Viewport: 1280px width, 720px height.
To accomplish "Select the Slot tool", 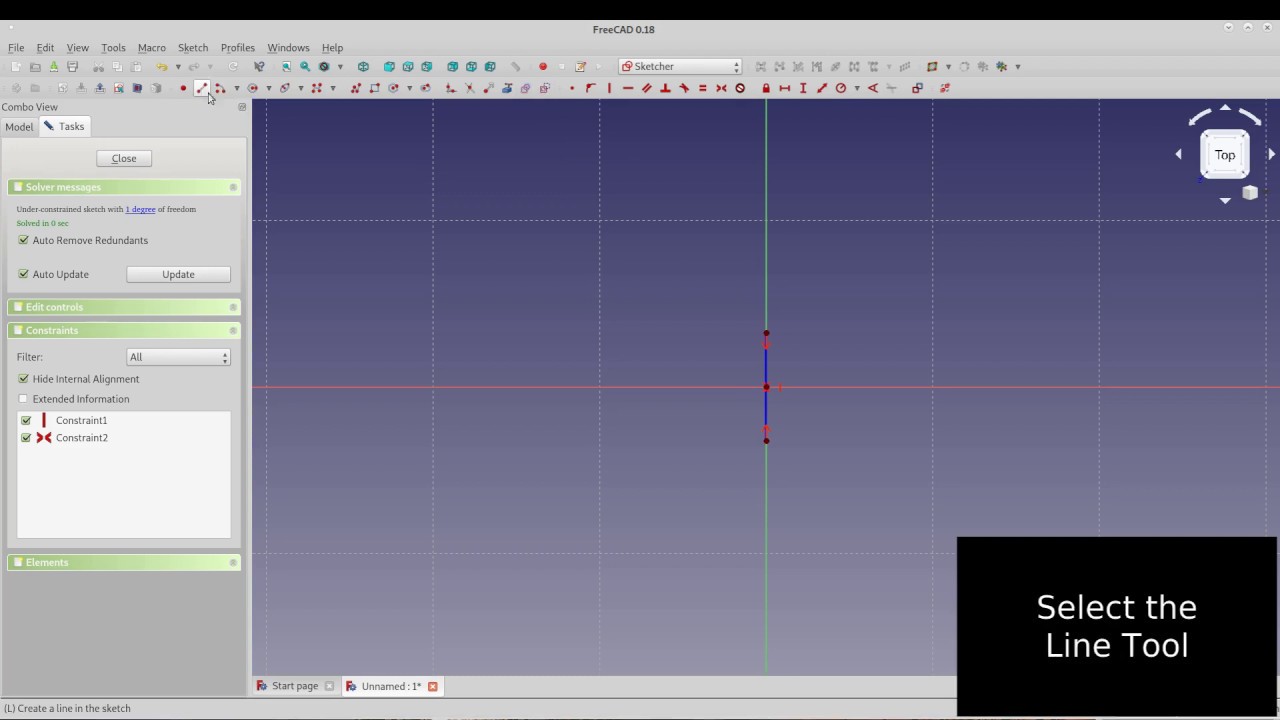I will (426, 88).
